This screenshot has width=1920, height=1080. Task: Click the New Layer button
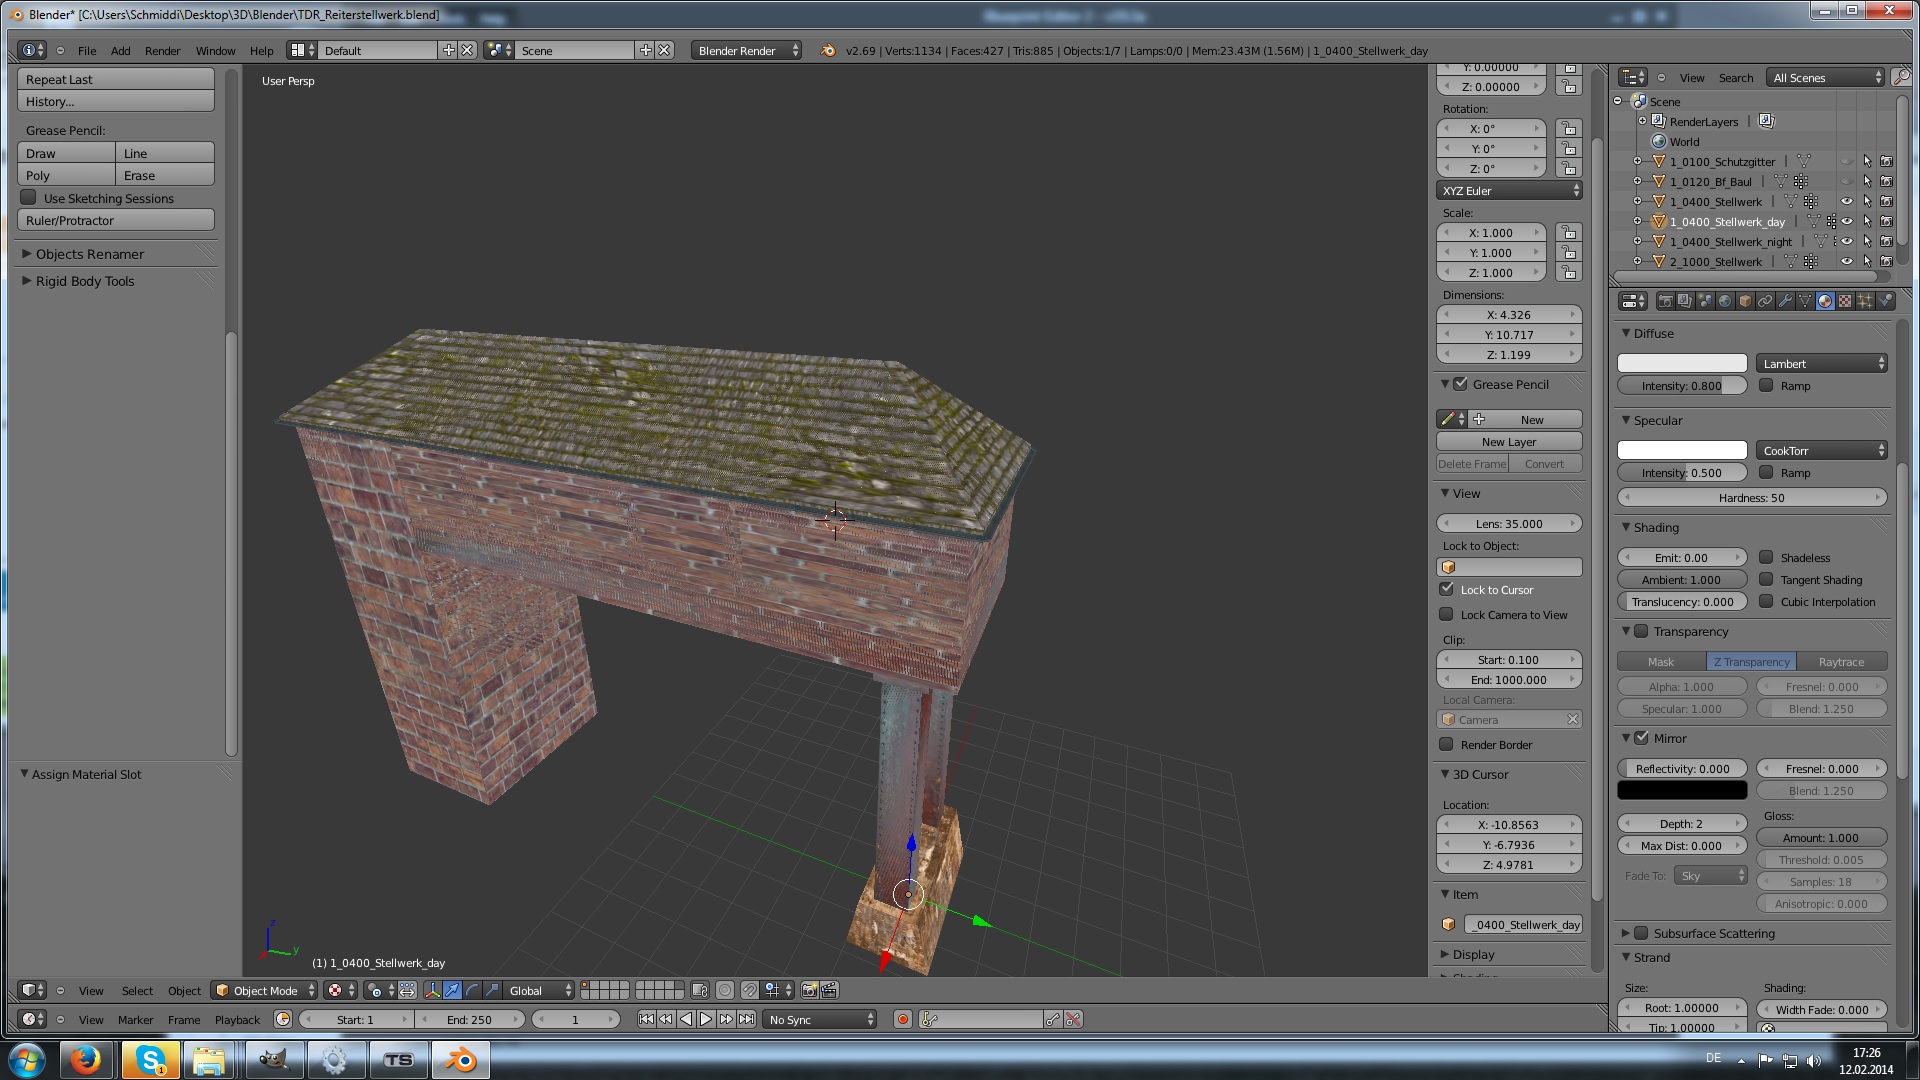[1509, 441]
